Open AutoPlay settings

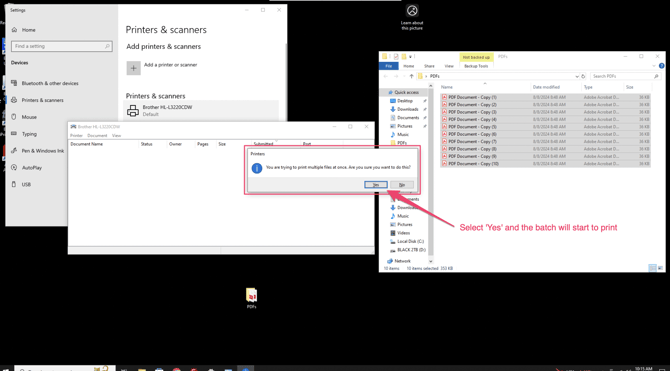click(x=32, y=168)
